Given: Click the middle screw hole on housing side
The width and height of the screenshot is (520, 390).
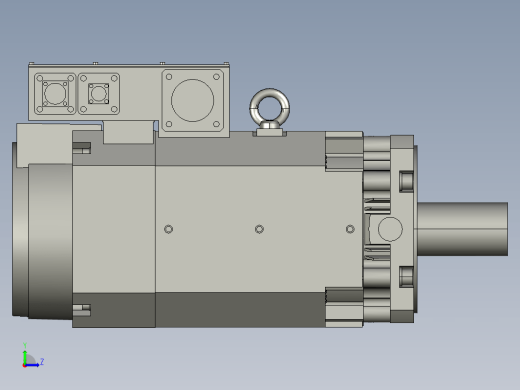Looking at the screenshot, I should pyautogui.click(x=259, y=229).
